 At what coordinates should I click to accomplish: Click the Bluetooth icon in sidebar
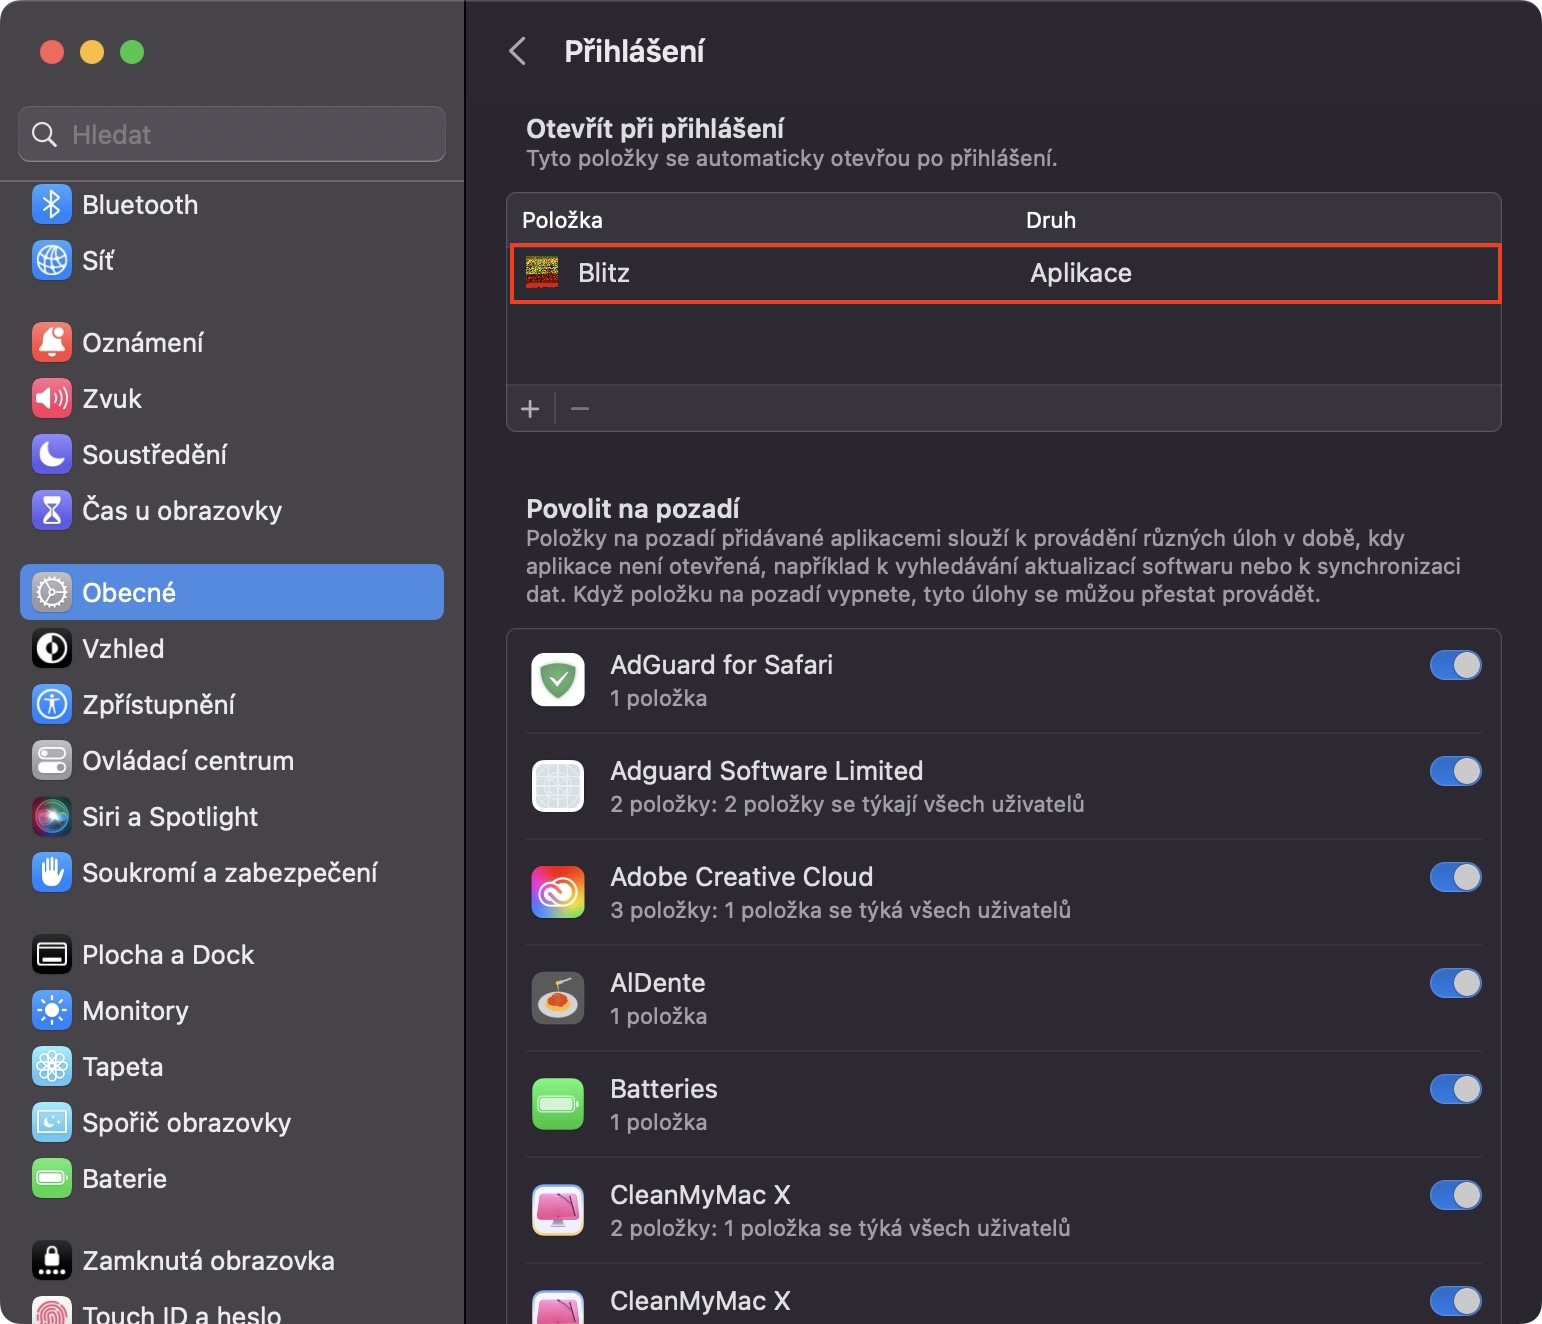pos(51,205)
